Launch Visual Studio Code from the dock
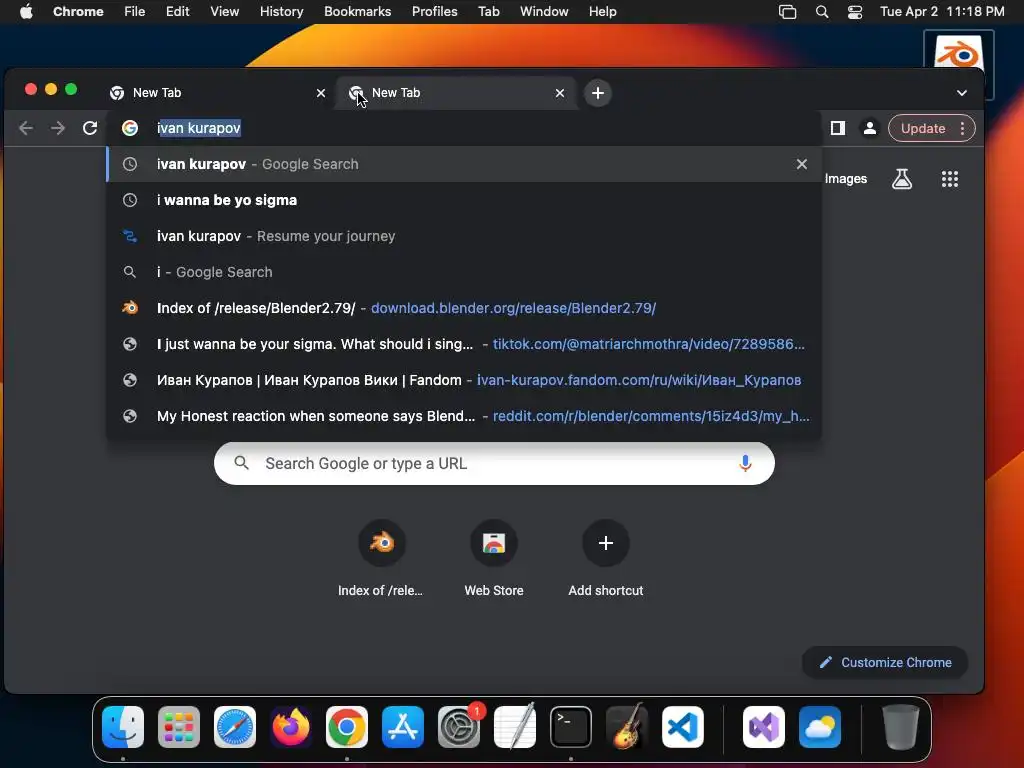 click(x=683, y=727)
